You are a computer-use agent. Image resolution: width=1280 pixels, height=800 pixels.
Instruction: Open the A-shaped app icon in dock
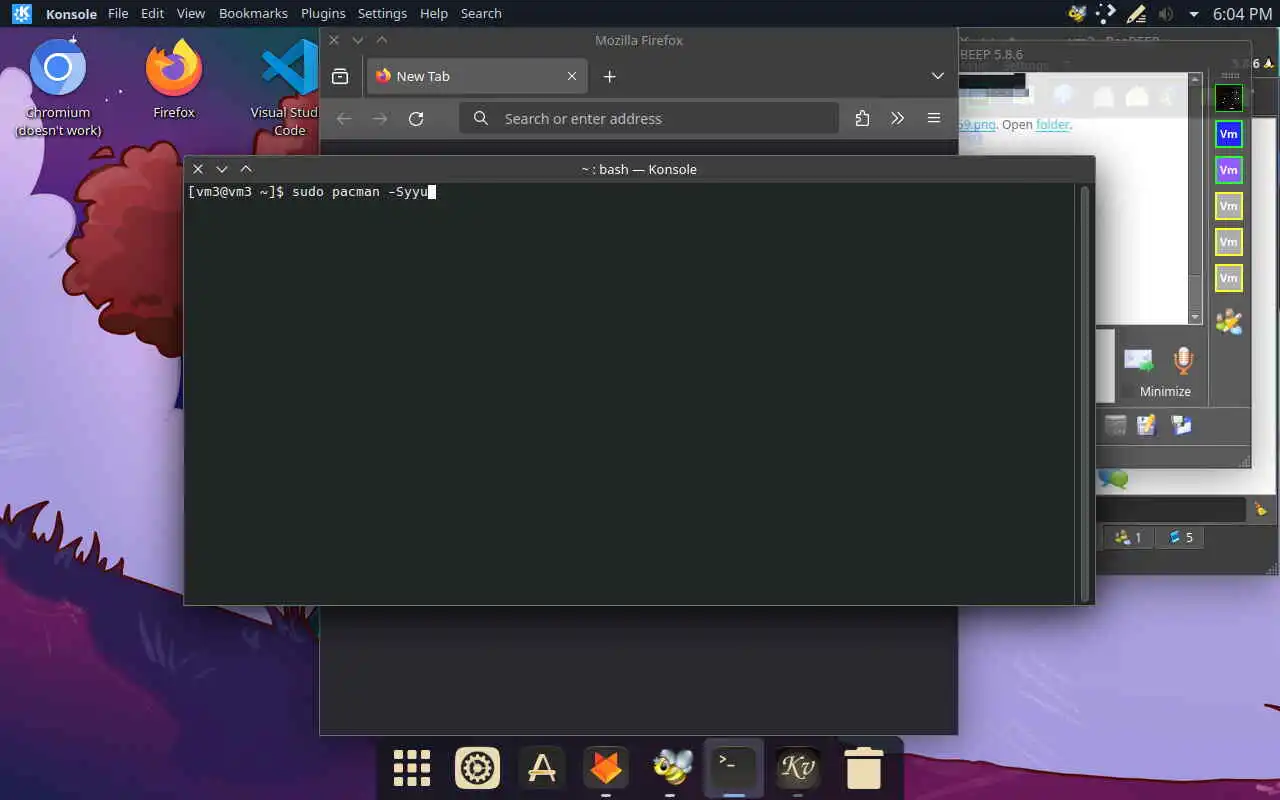click(541, 768)
